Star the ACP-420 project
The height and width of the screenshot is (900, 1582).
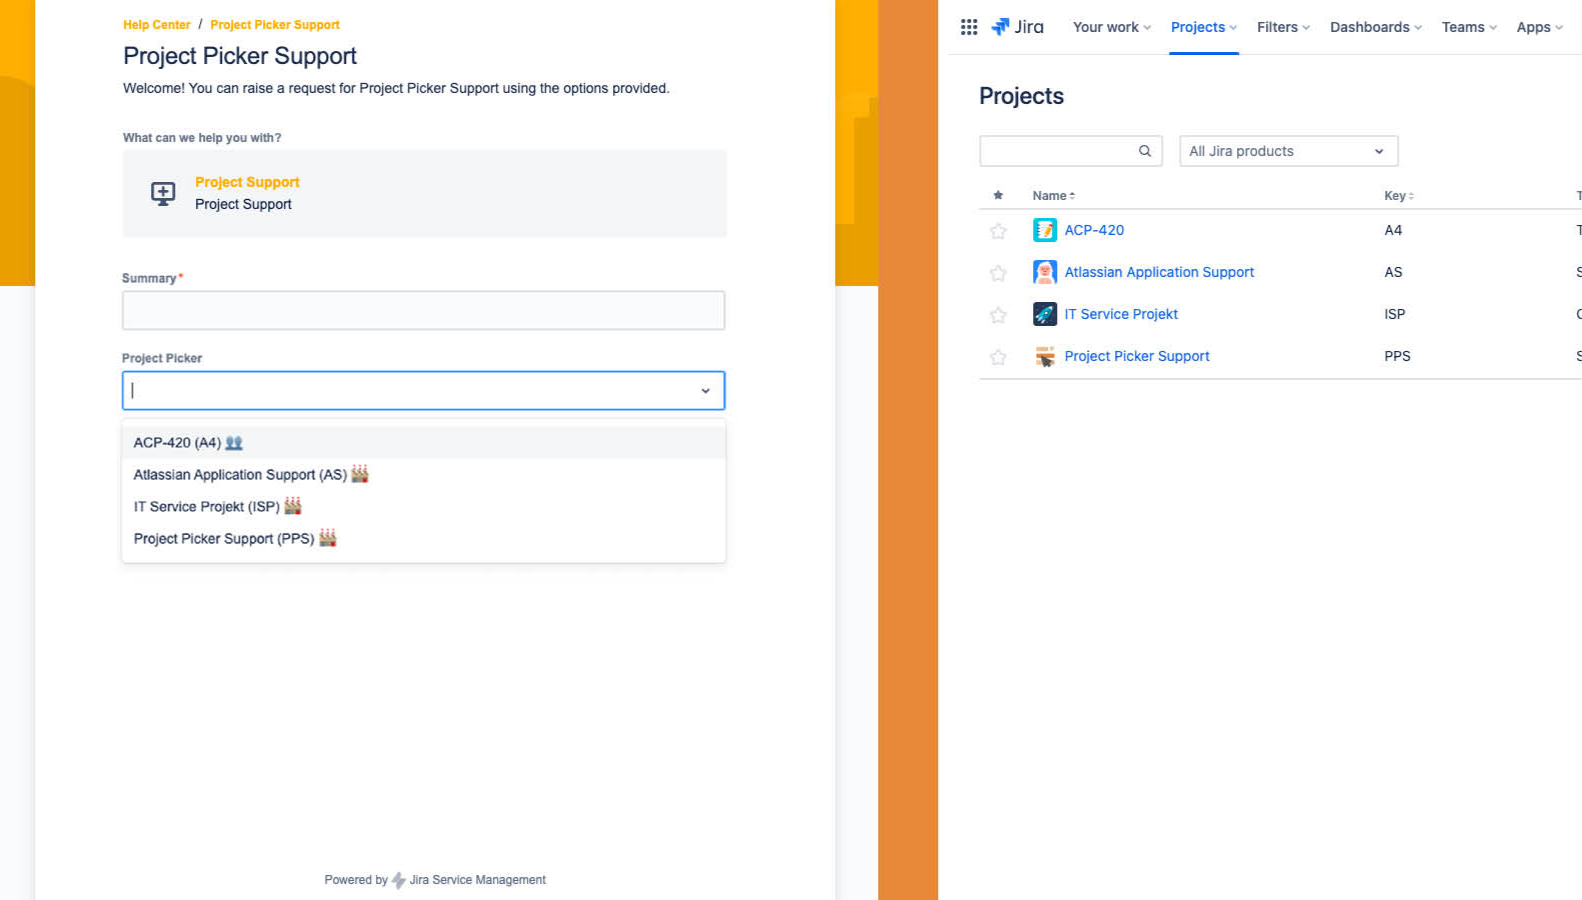998,231
